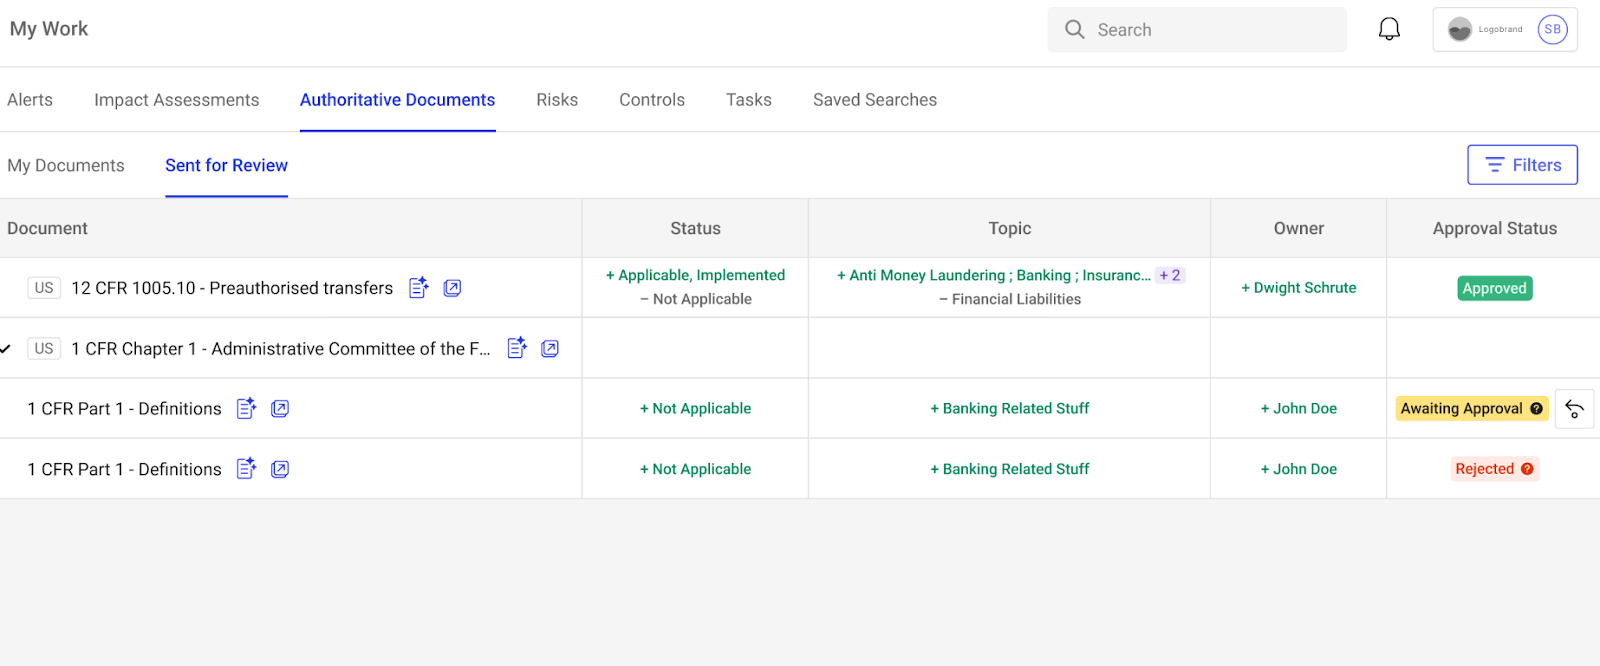Switch to My Documents sub-tab

[x=66, y=166]
